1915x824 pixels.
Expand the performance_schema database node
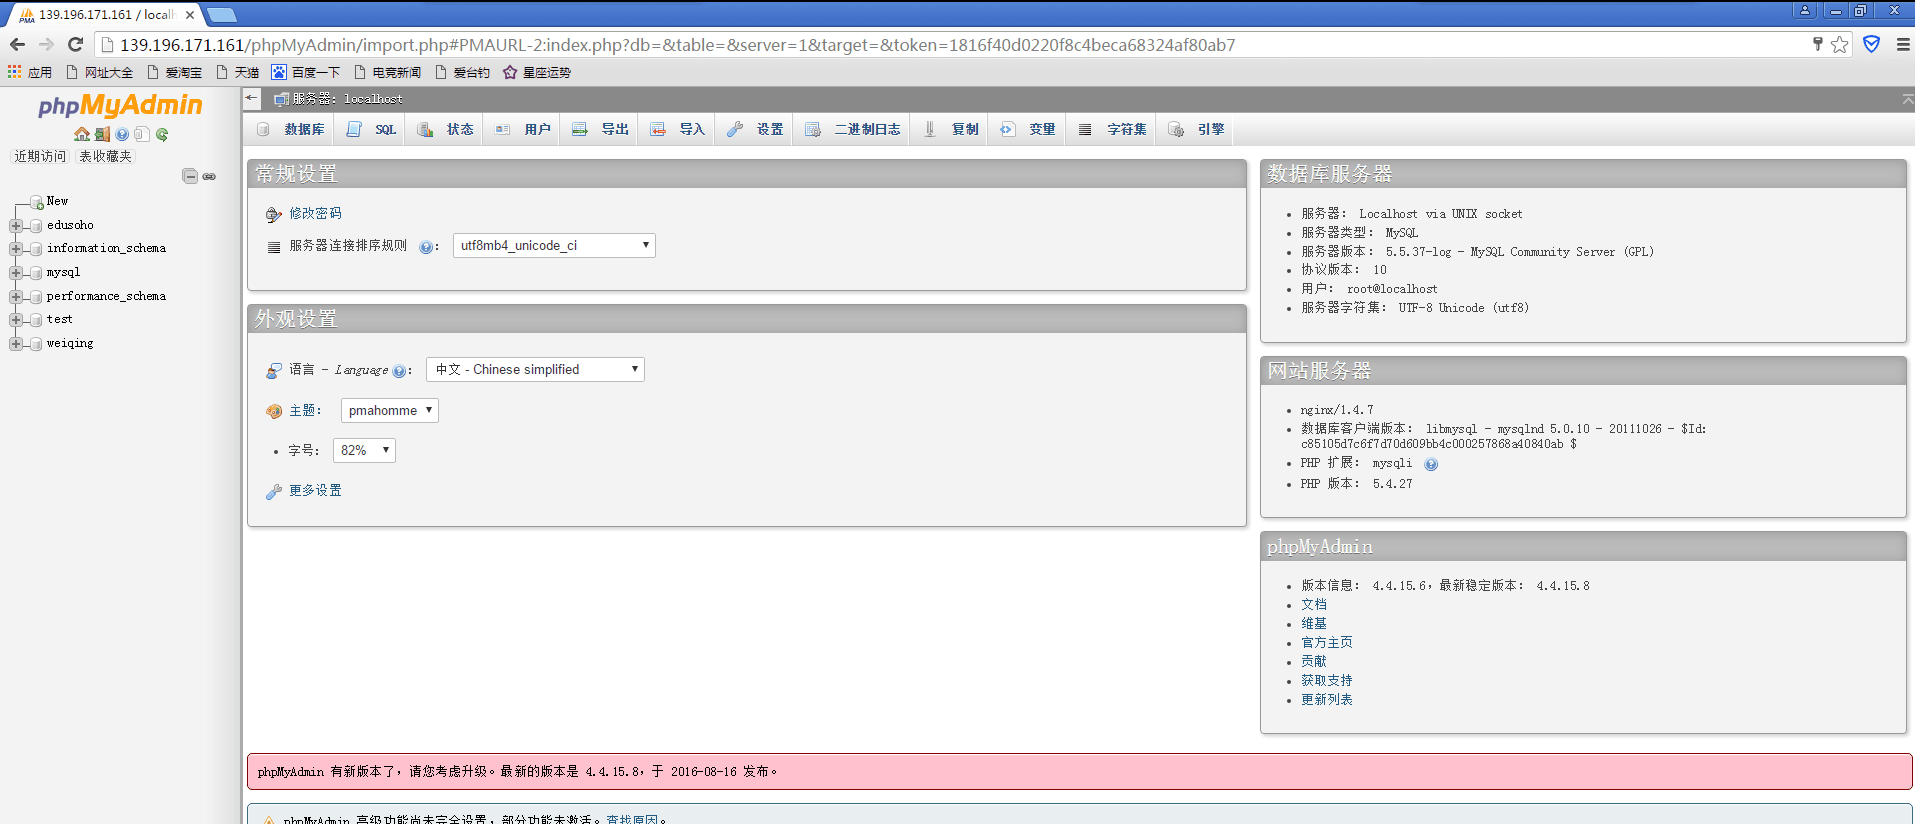[x=16, y=297]
